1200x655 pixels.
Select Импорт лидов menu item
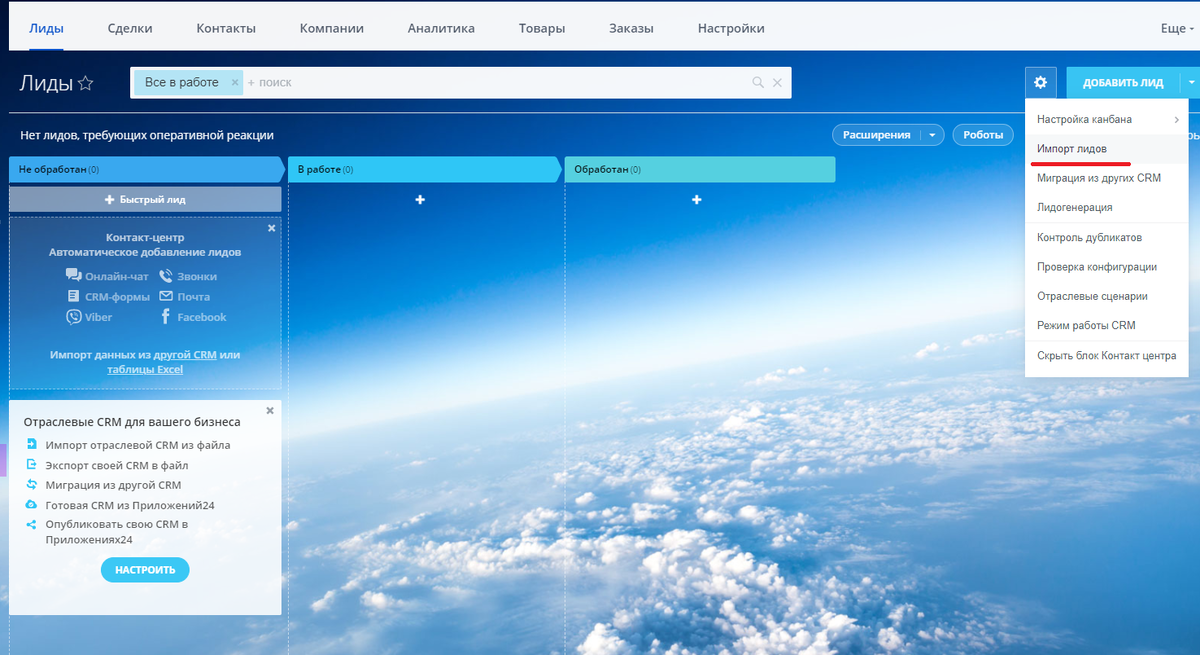[1106, 148]
